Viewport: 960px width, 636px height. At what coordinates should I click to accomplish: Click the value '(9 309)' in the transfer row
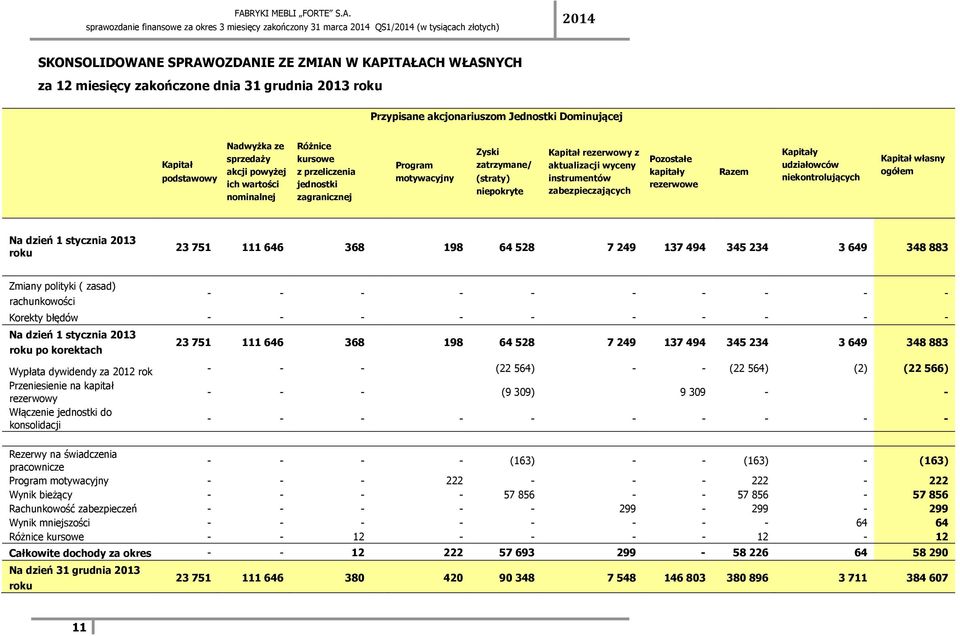(x=518, y=392)
